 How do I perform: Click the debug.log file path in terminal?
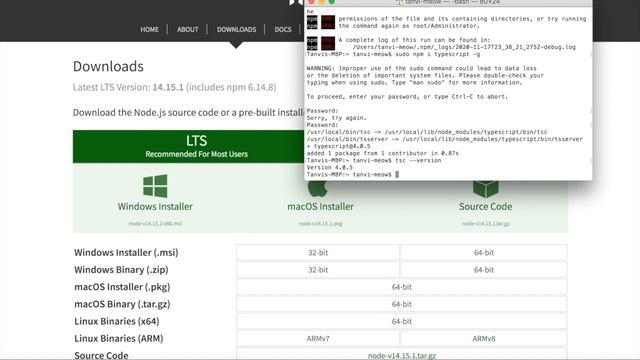(464, 47)
